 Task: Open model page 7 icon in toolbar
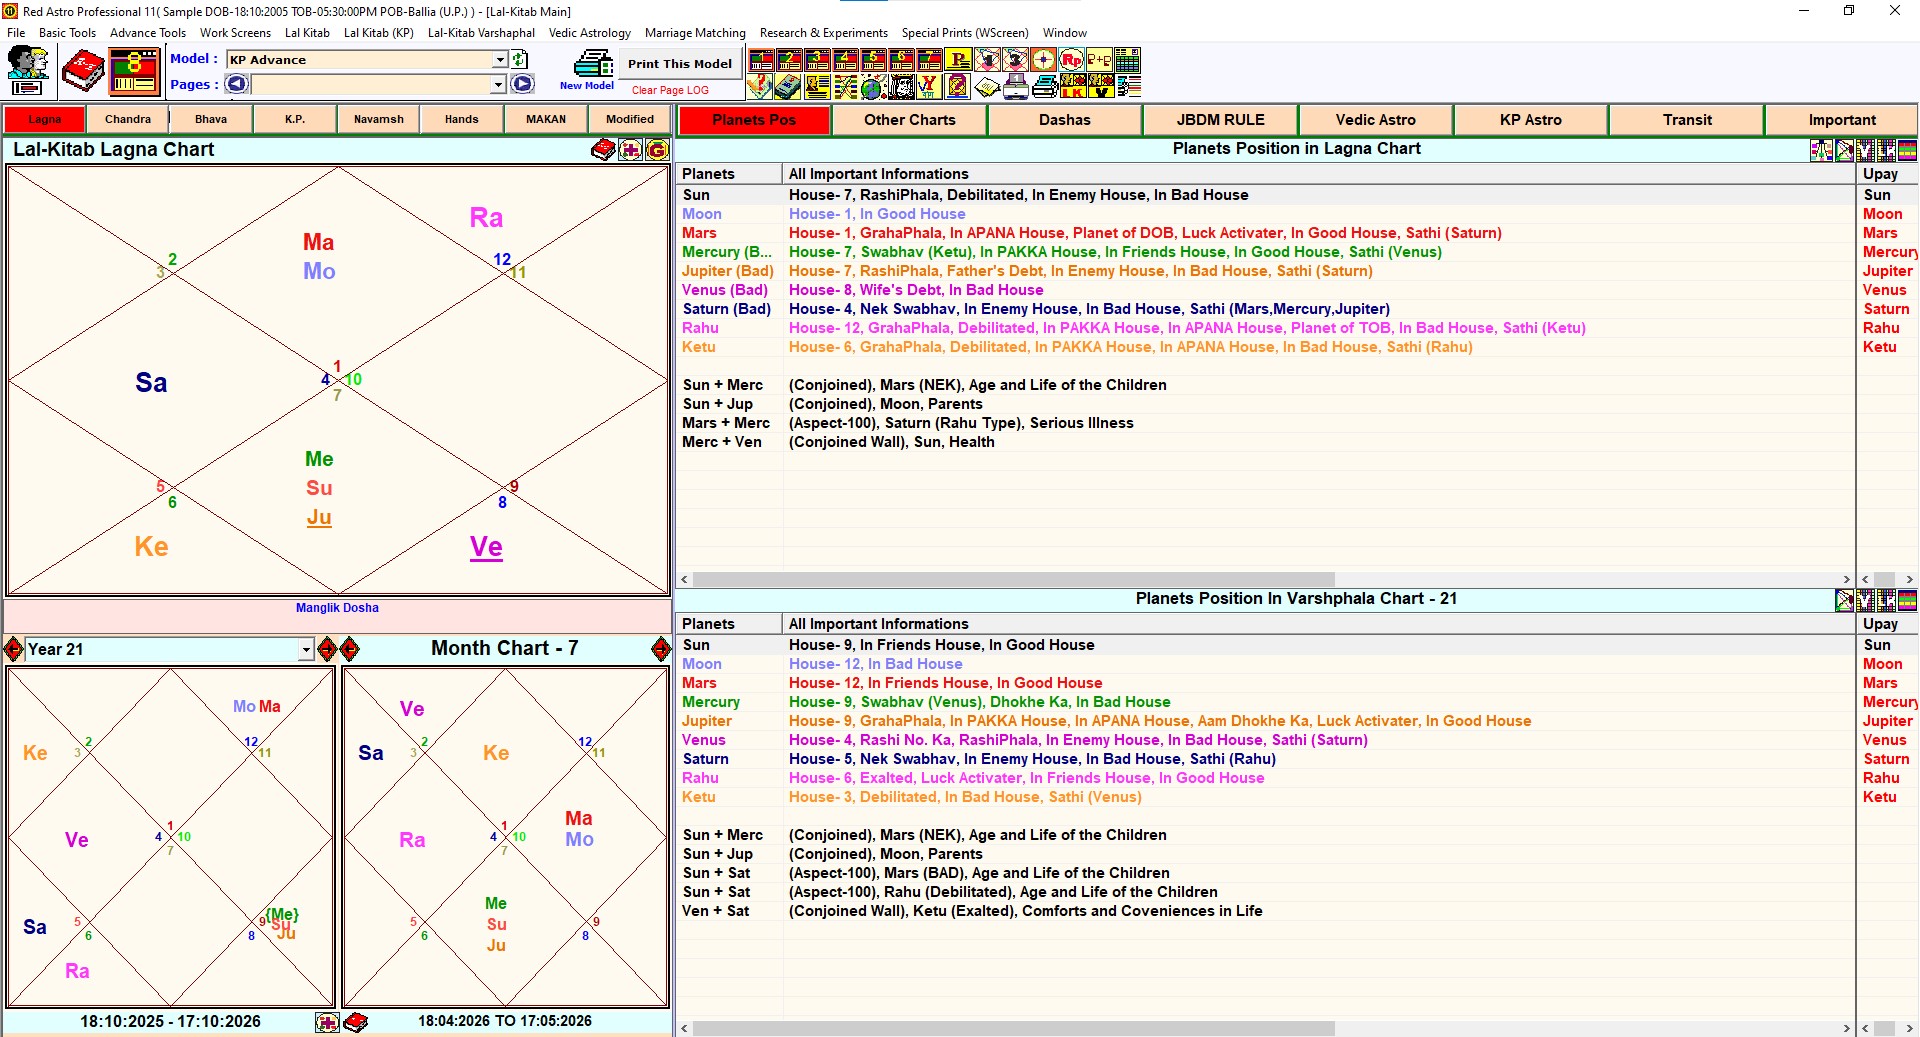[x=929, y=60]
